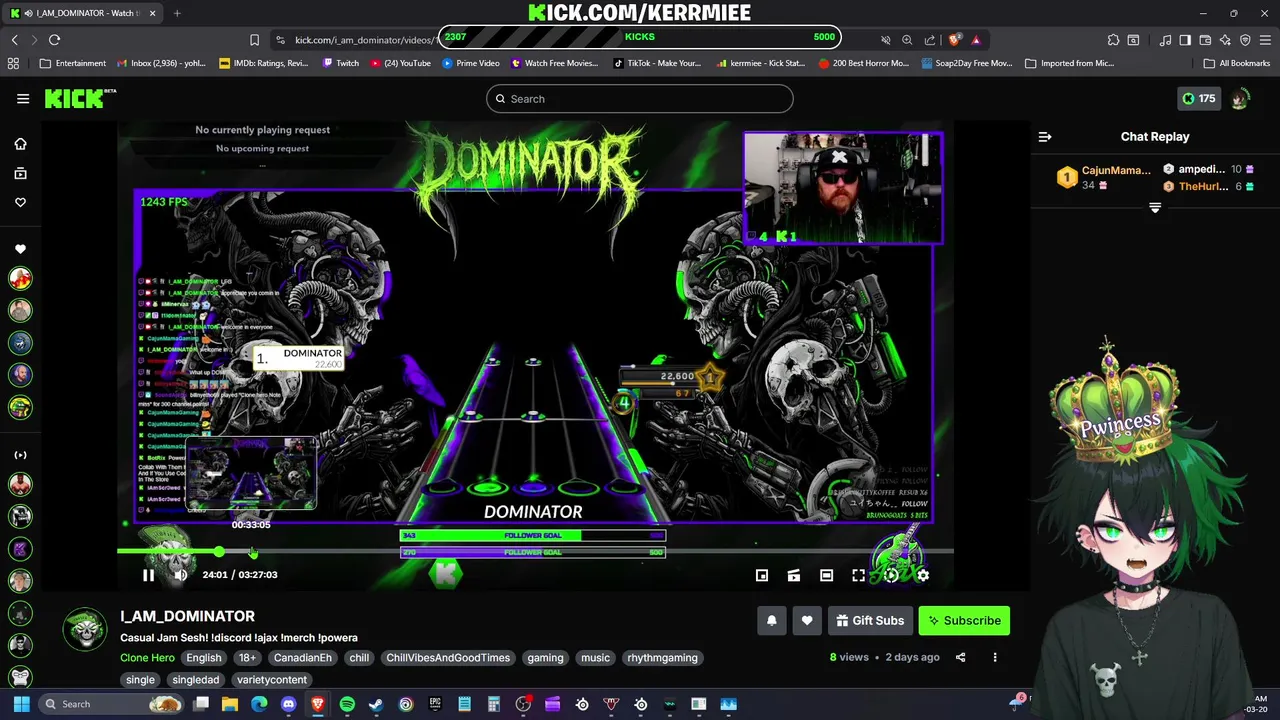Select the ChillVibesAndGoodTimes tag
Screen dimensions: 1280x720
point(448,658)
